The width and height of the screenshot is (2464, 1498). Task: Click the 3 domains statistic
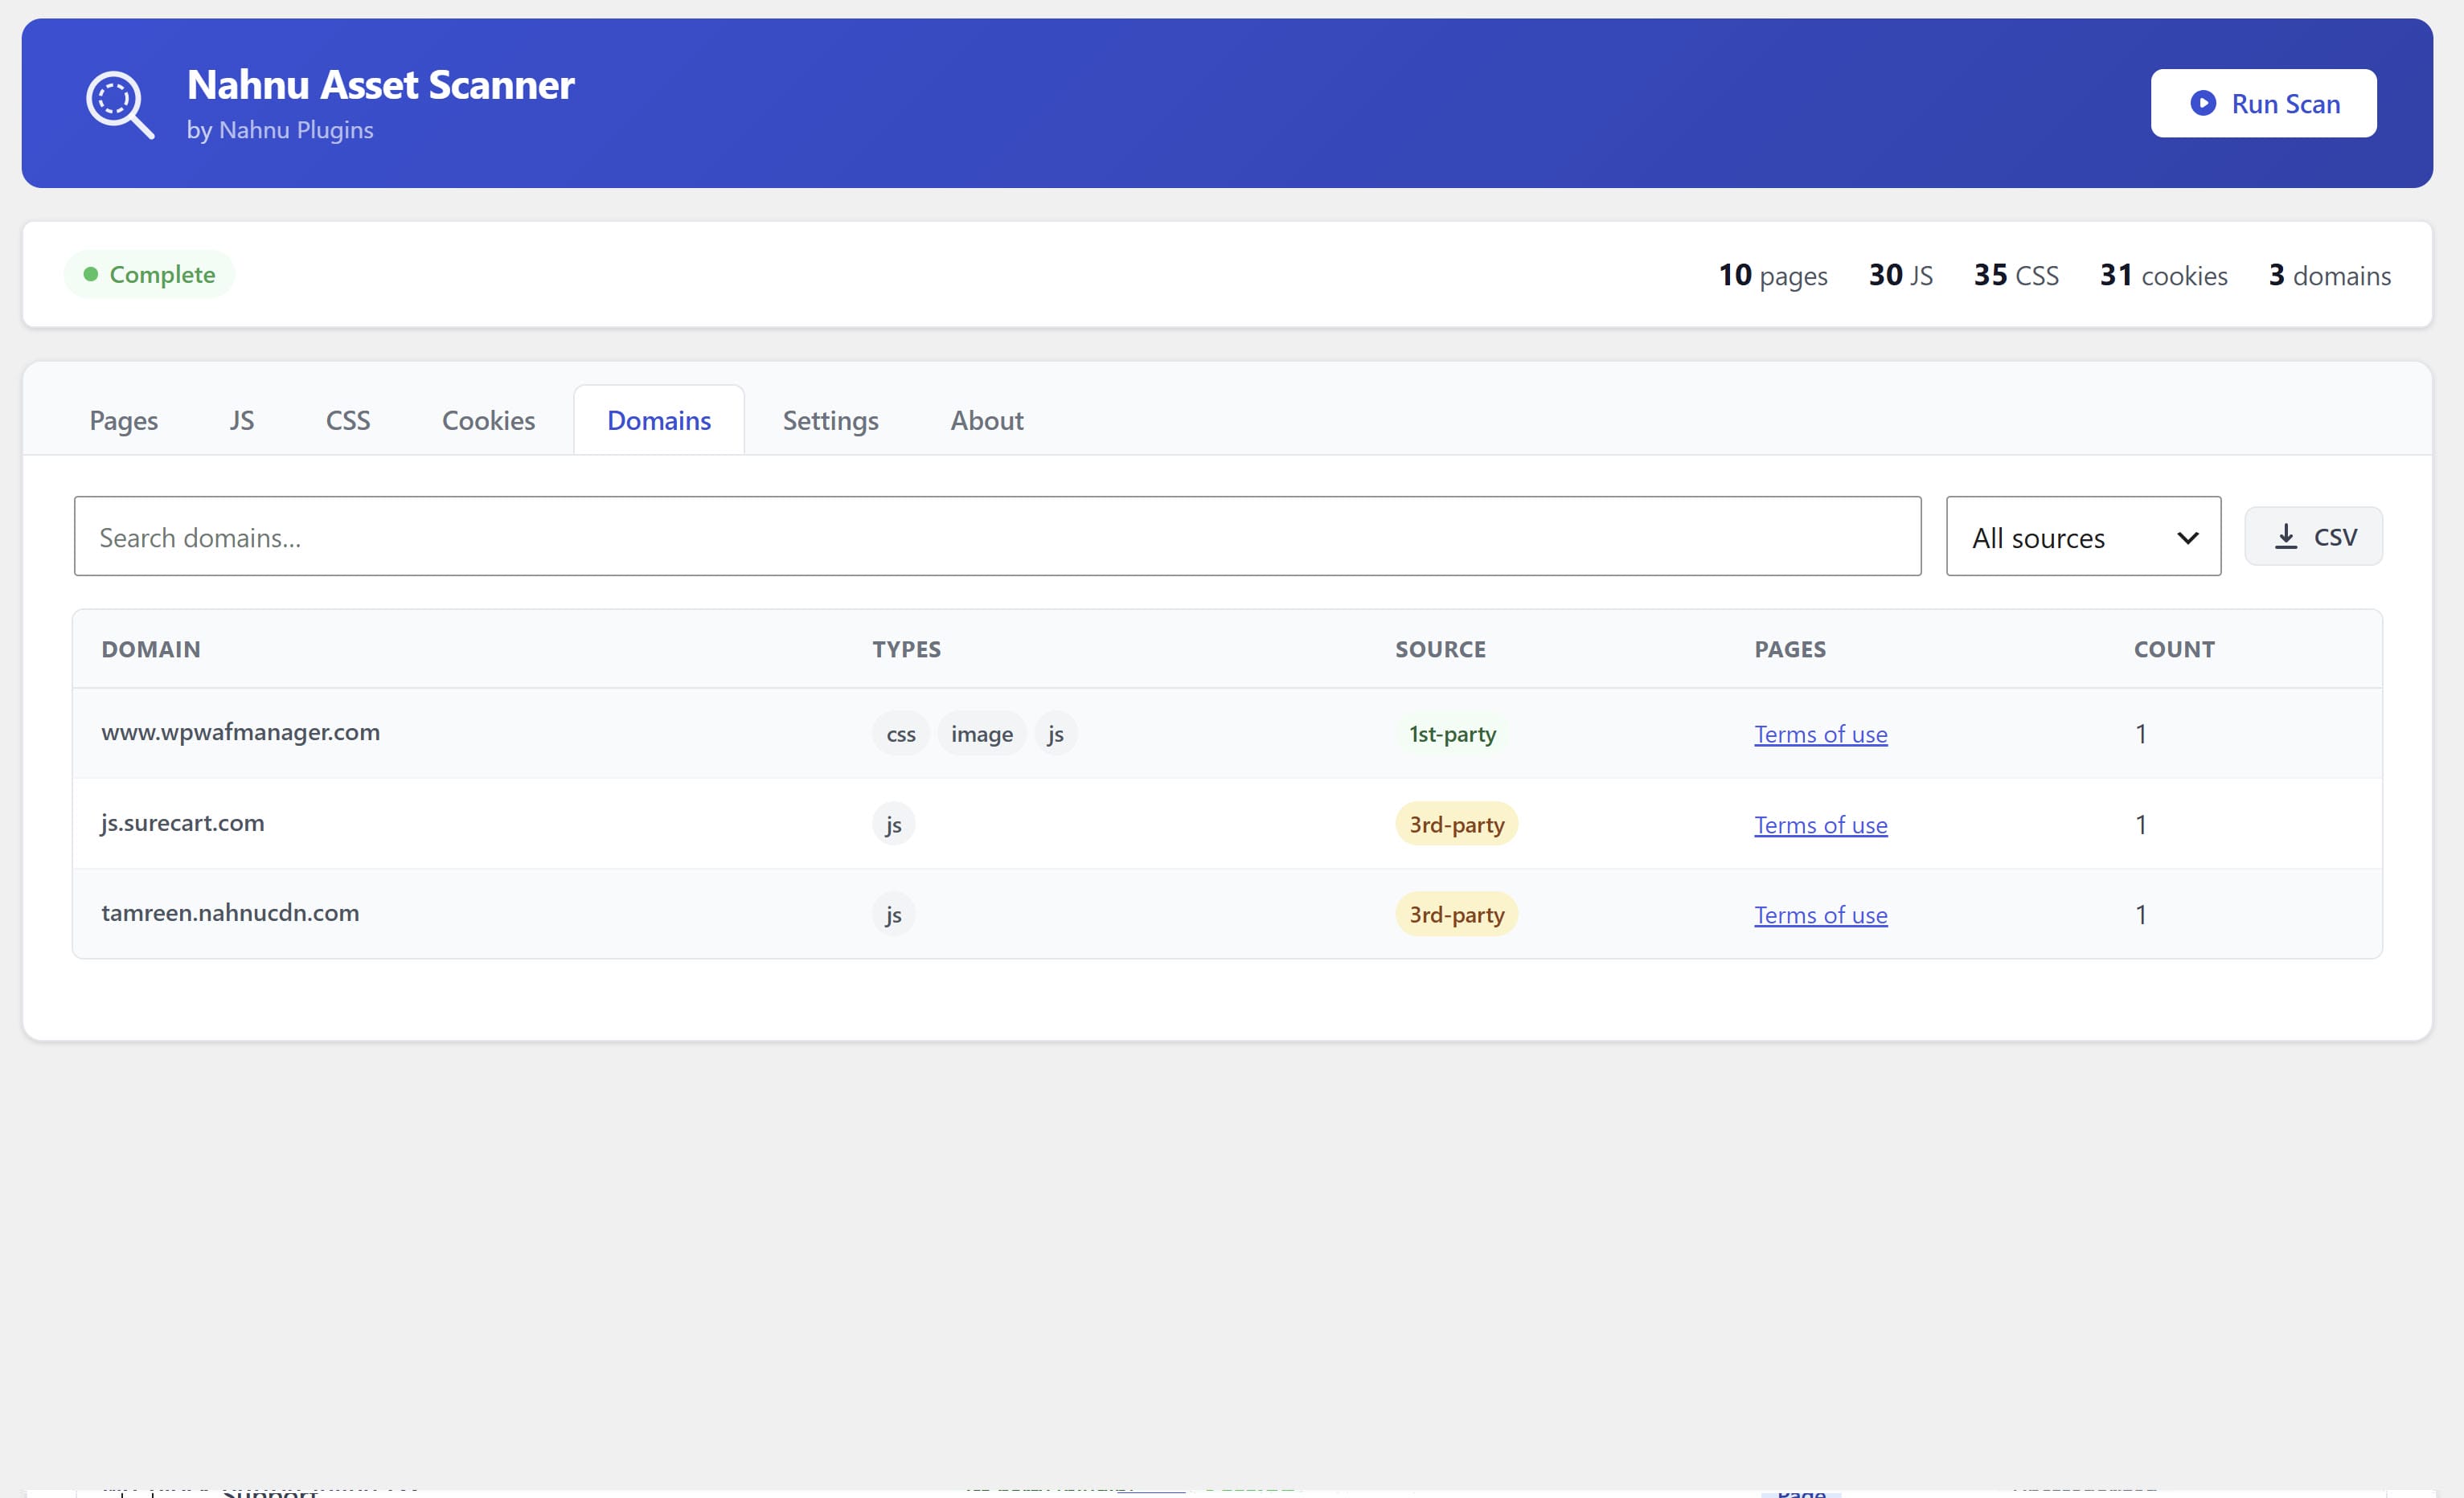(2329, 275)
